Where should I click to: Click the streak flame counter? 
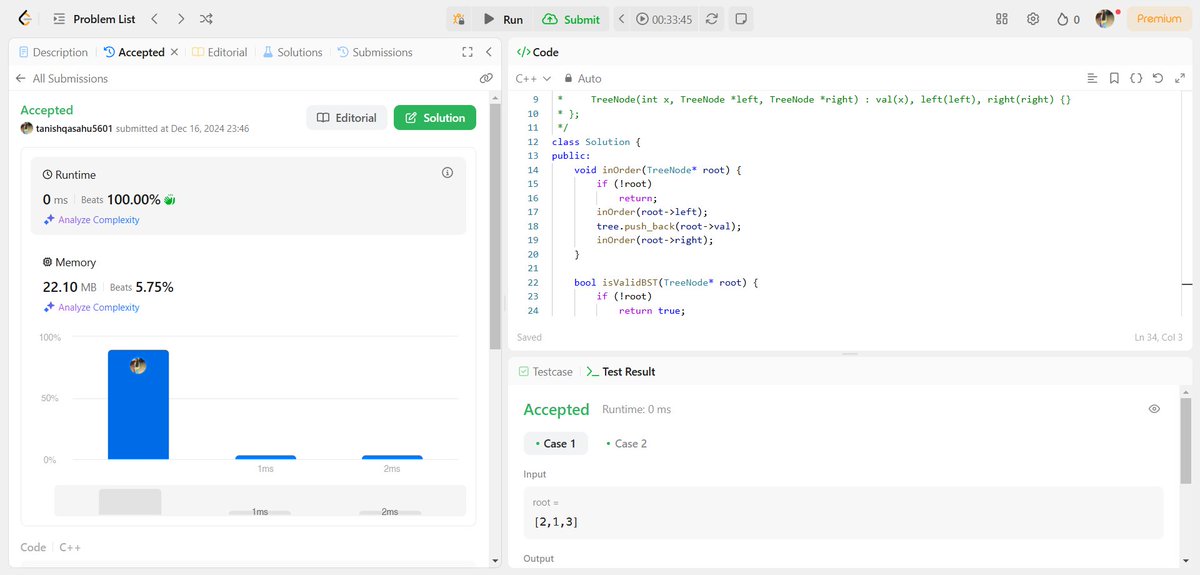tap(1069, 19)
